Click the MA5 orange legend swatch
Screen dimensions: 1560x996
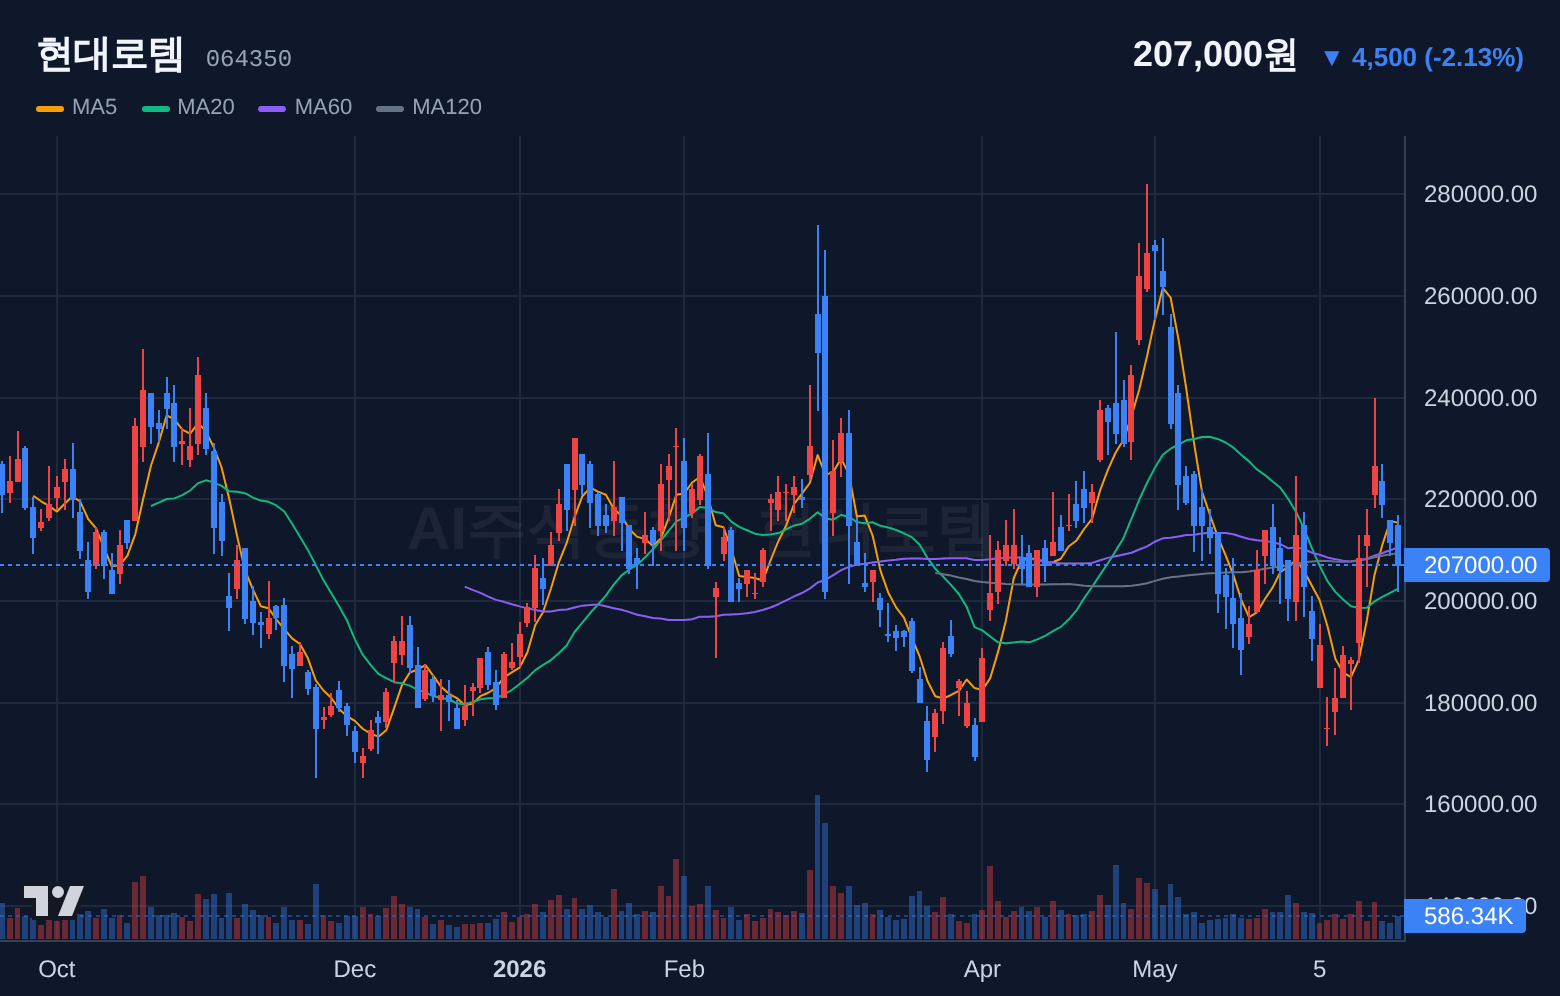[x=50, y=108]
